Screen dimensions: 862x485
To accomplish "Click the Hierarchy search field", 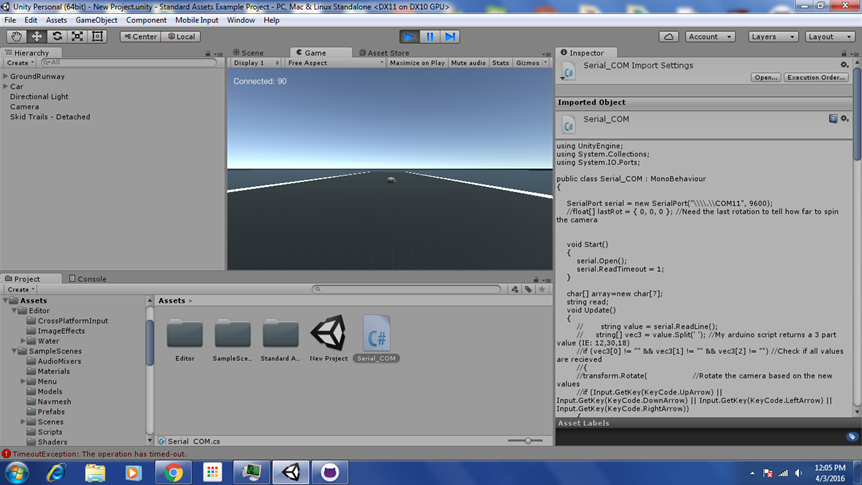I will click(x=129, y=63).
